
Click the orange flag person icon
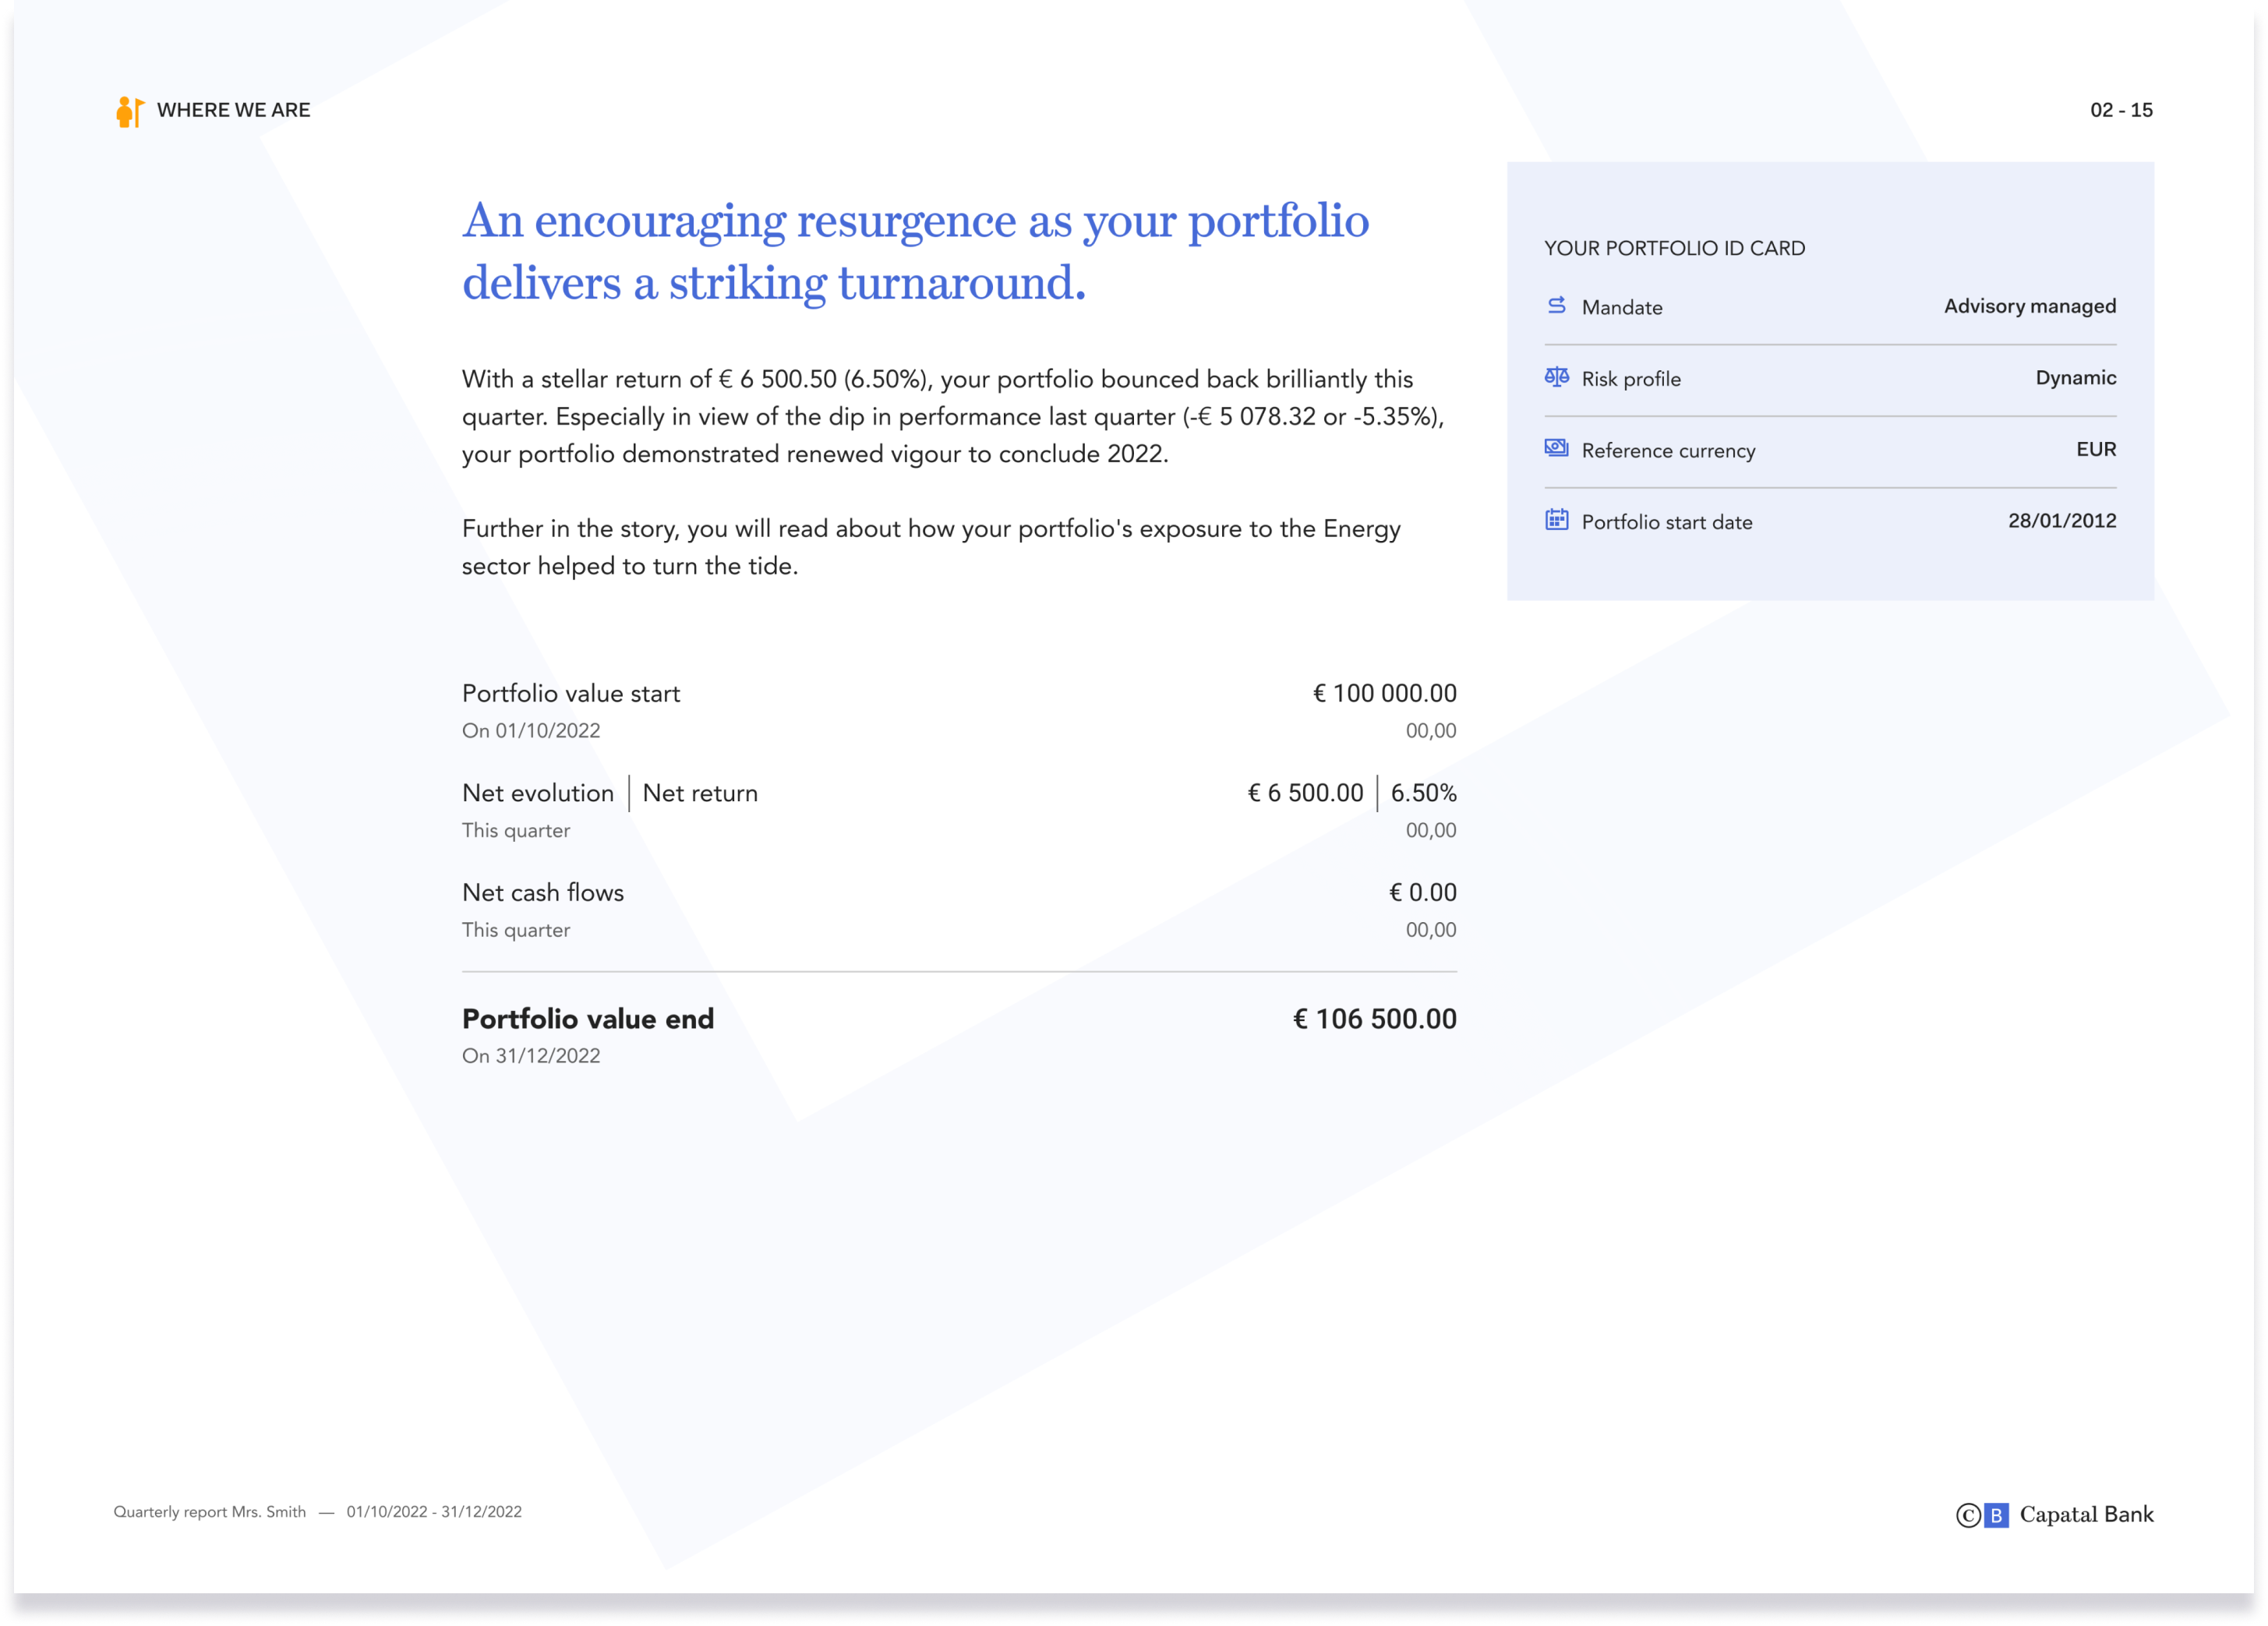coord(129,111)
